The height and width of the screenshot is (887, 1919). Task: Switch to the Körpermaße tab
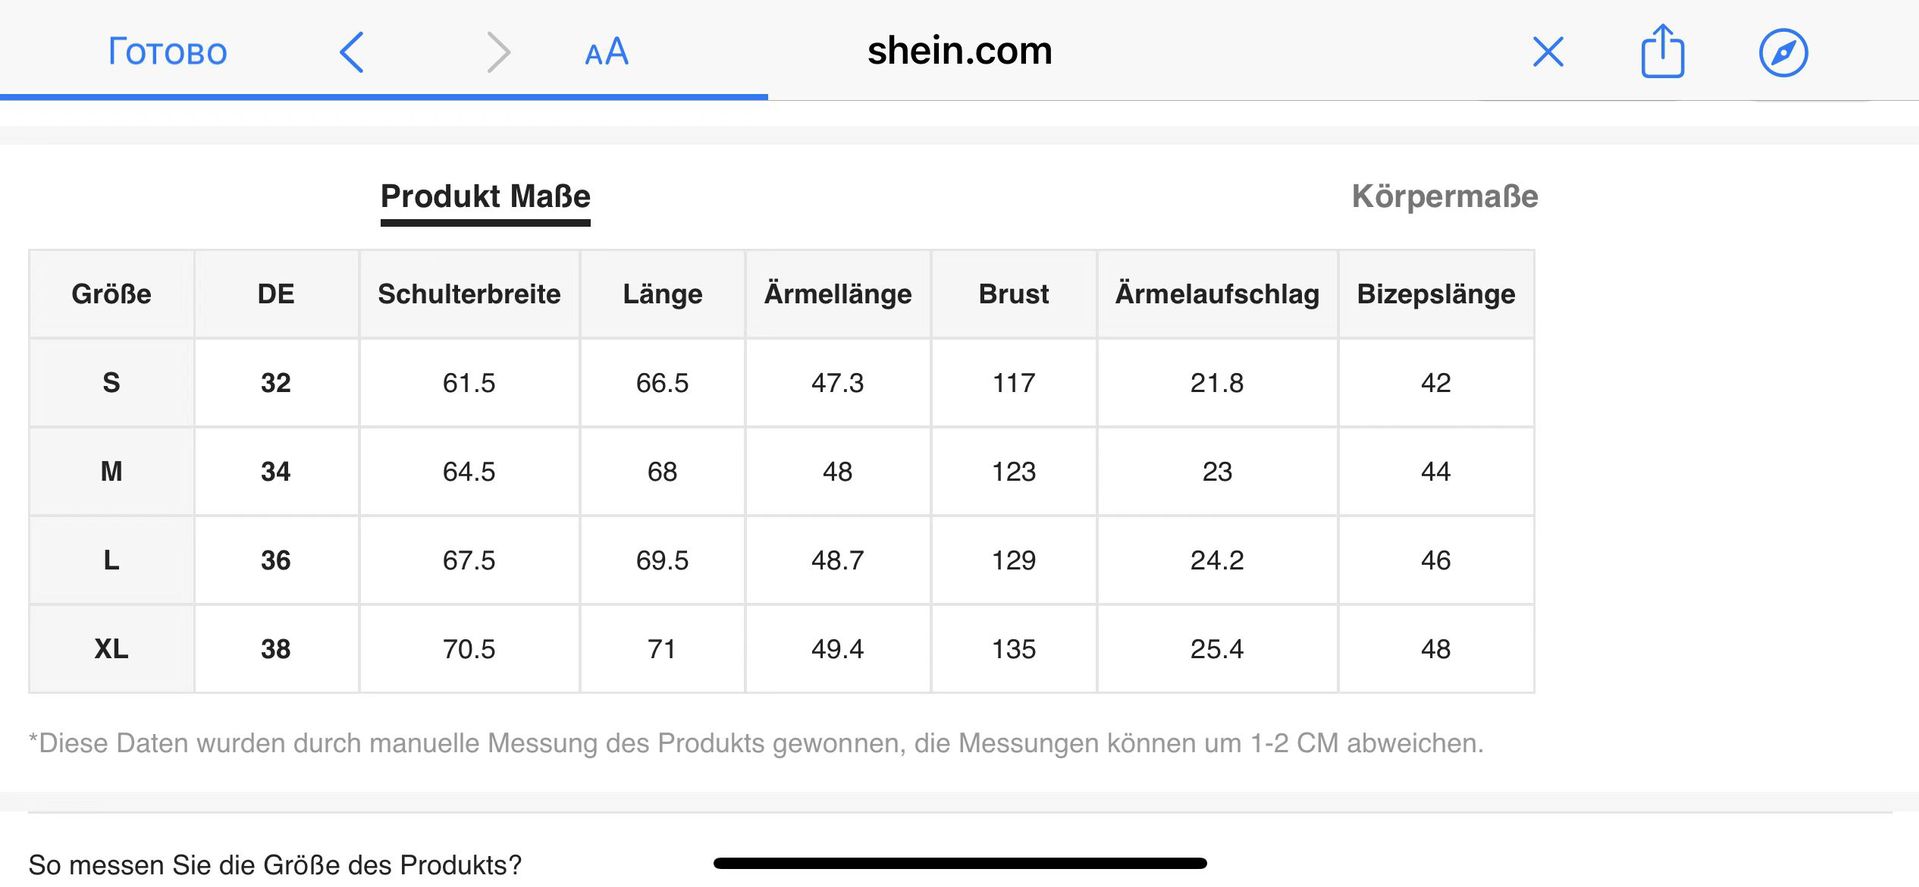click(1445, 196)
